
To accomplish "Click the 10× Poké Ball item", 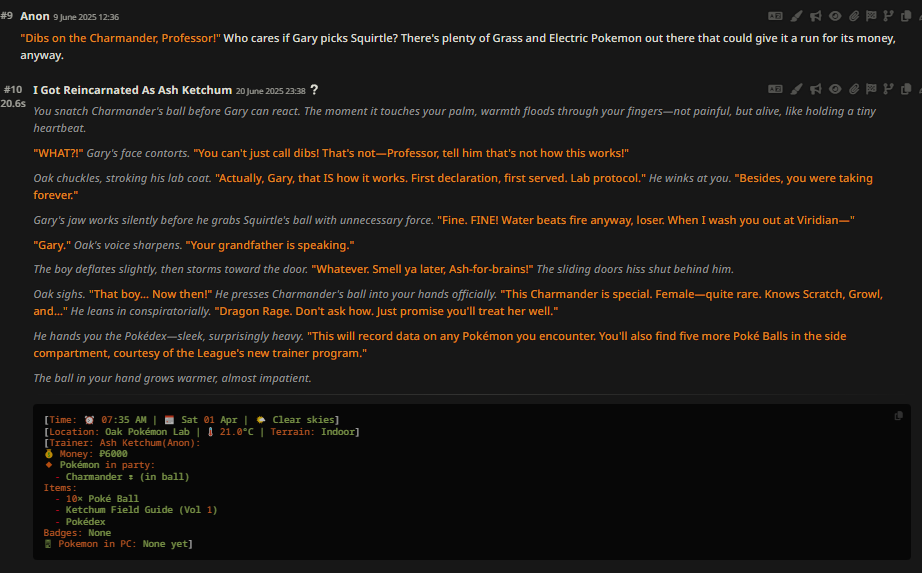I will click(97, 499).
